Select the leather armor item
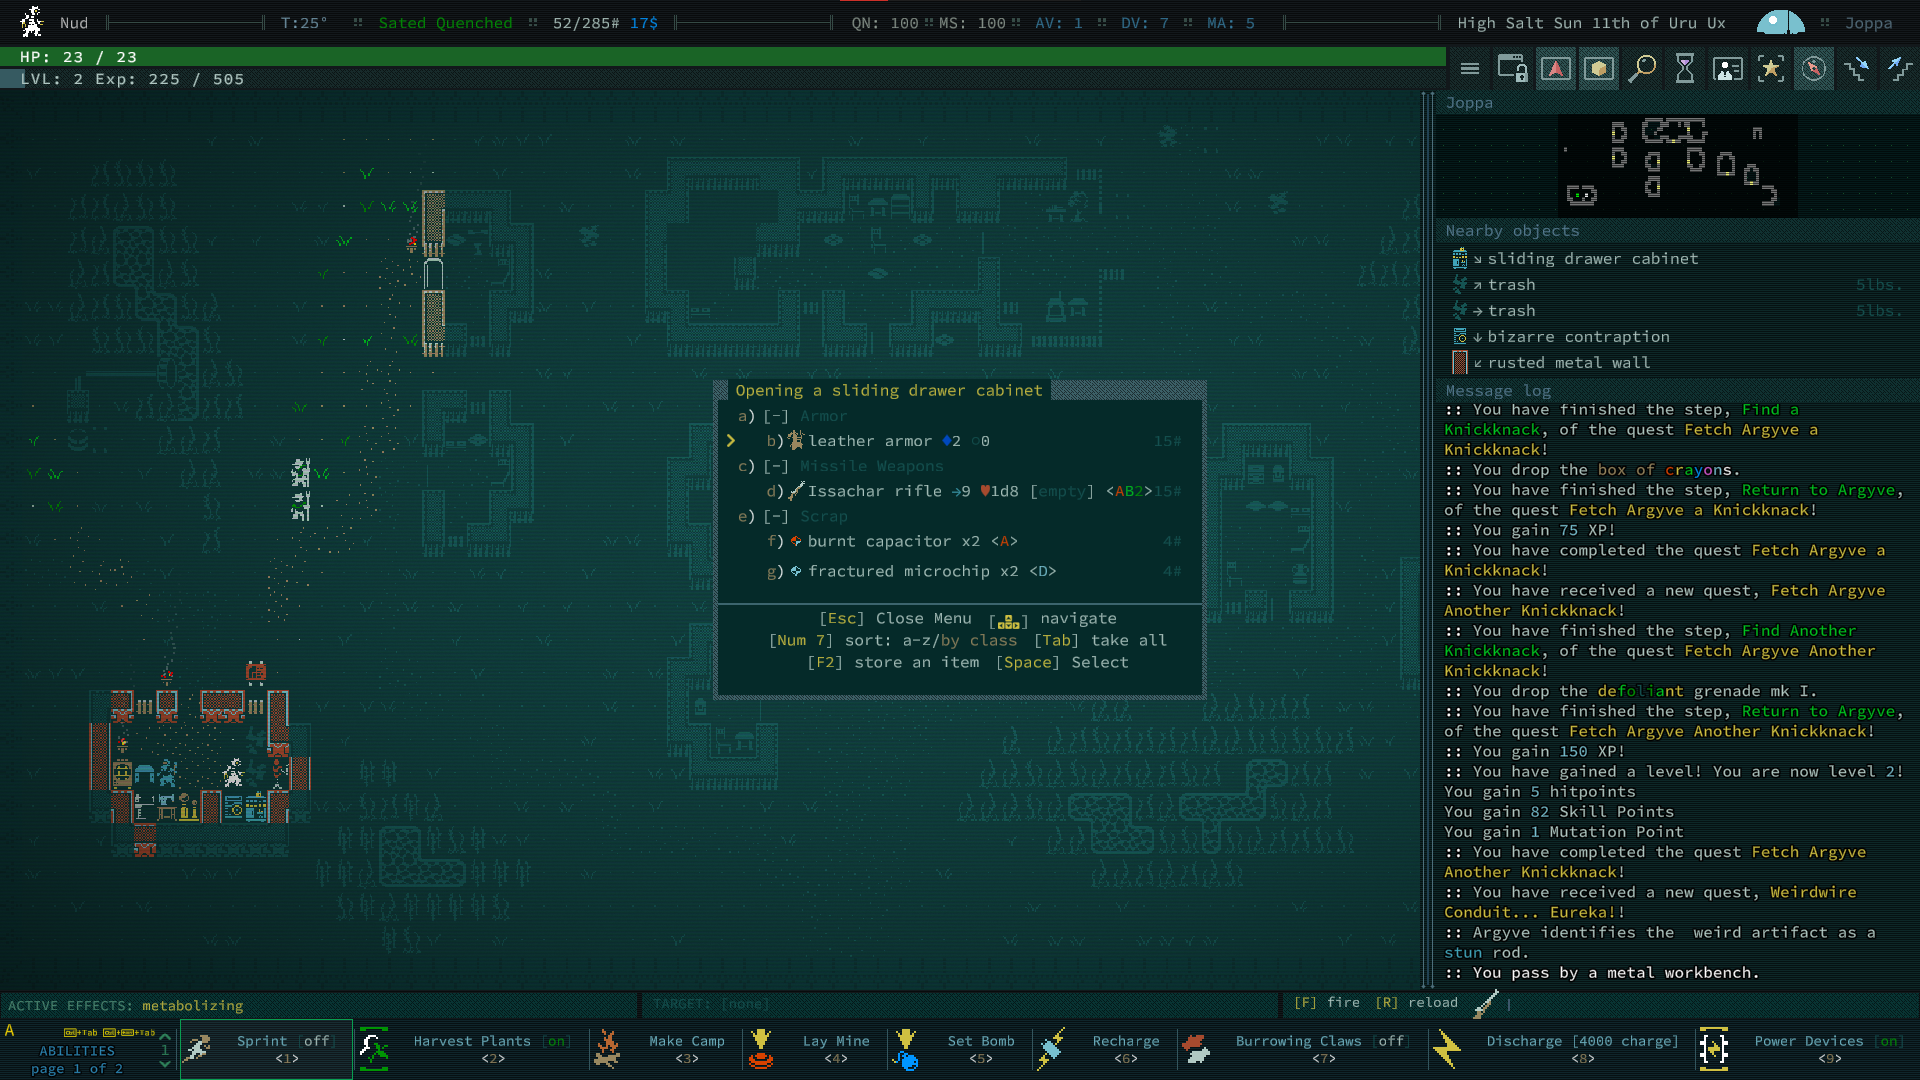 (x=870, y=441)
